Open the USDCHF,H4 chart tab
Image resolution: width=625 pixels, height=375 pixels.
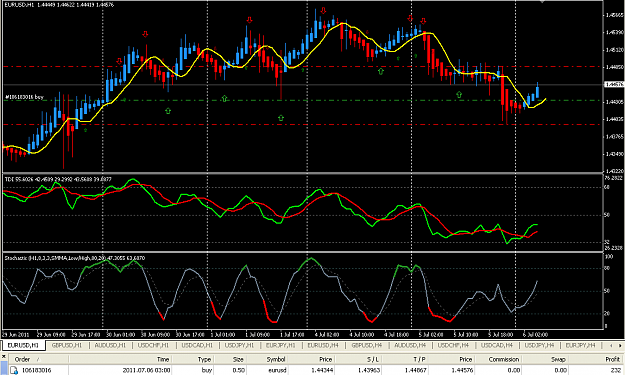tap(453, 346)
